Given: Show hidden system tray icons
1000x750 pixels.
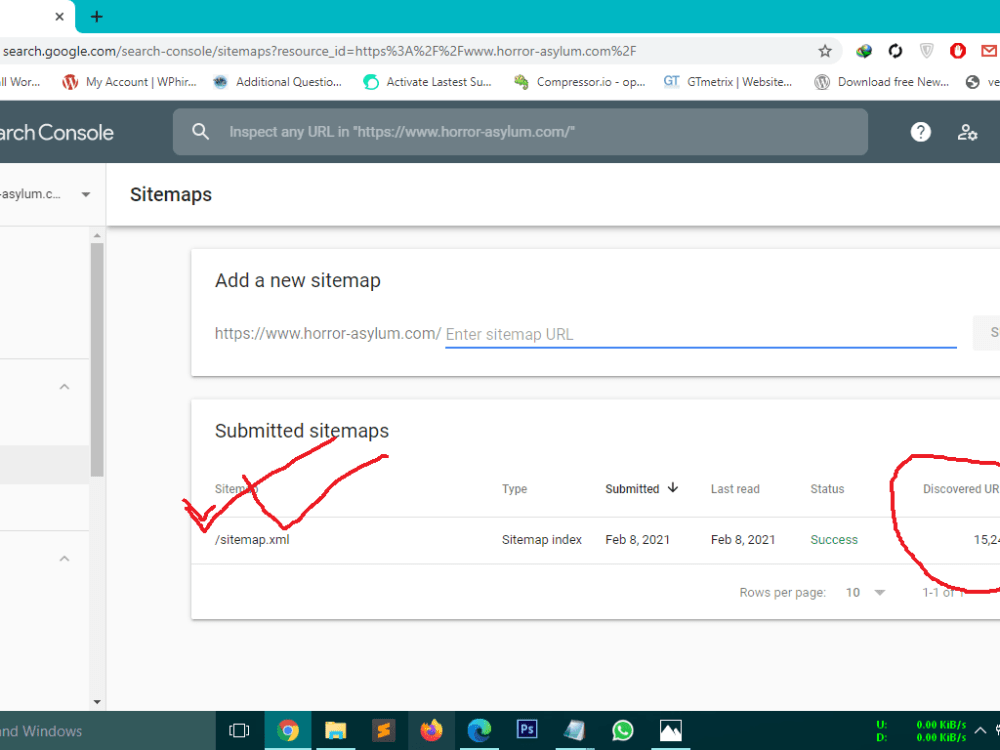Looking at the screenshot, I should [980, 730].
